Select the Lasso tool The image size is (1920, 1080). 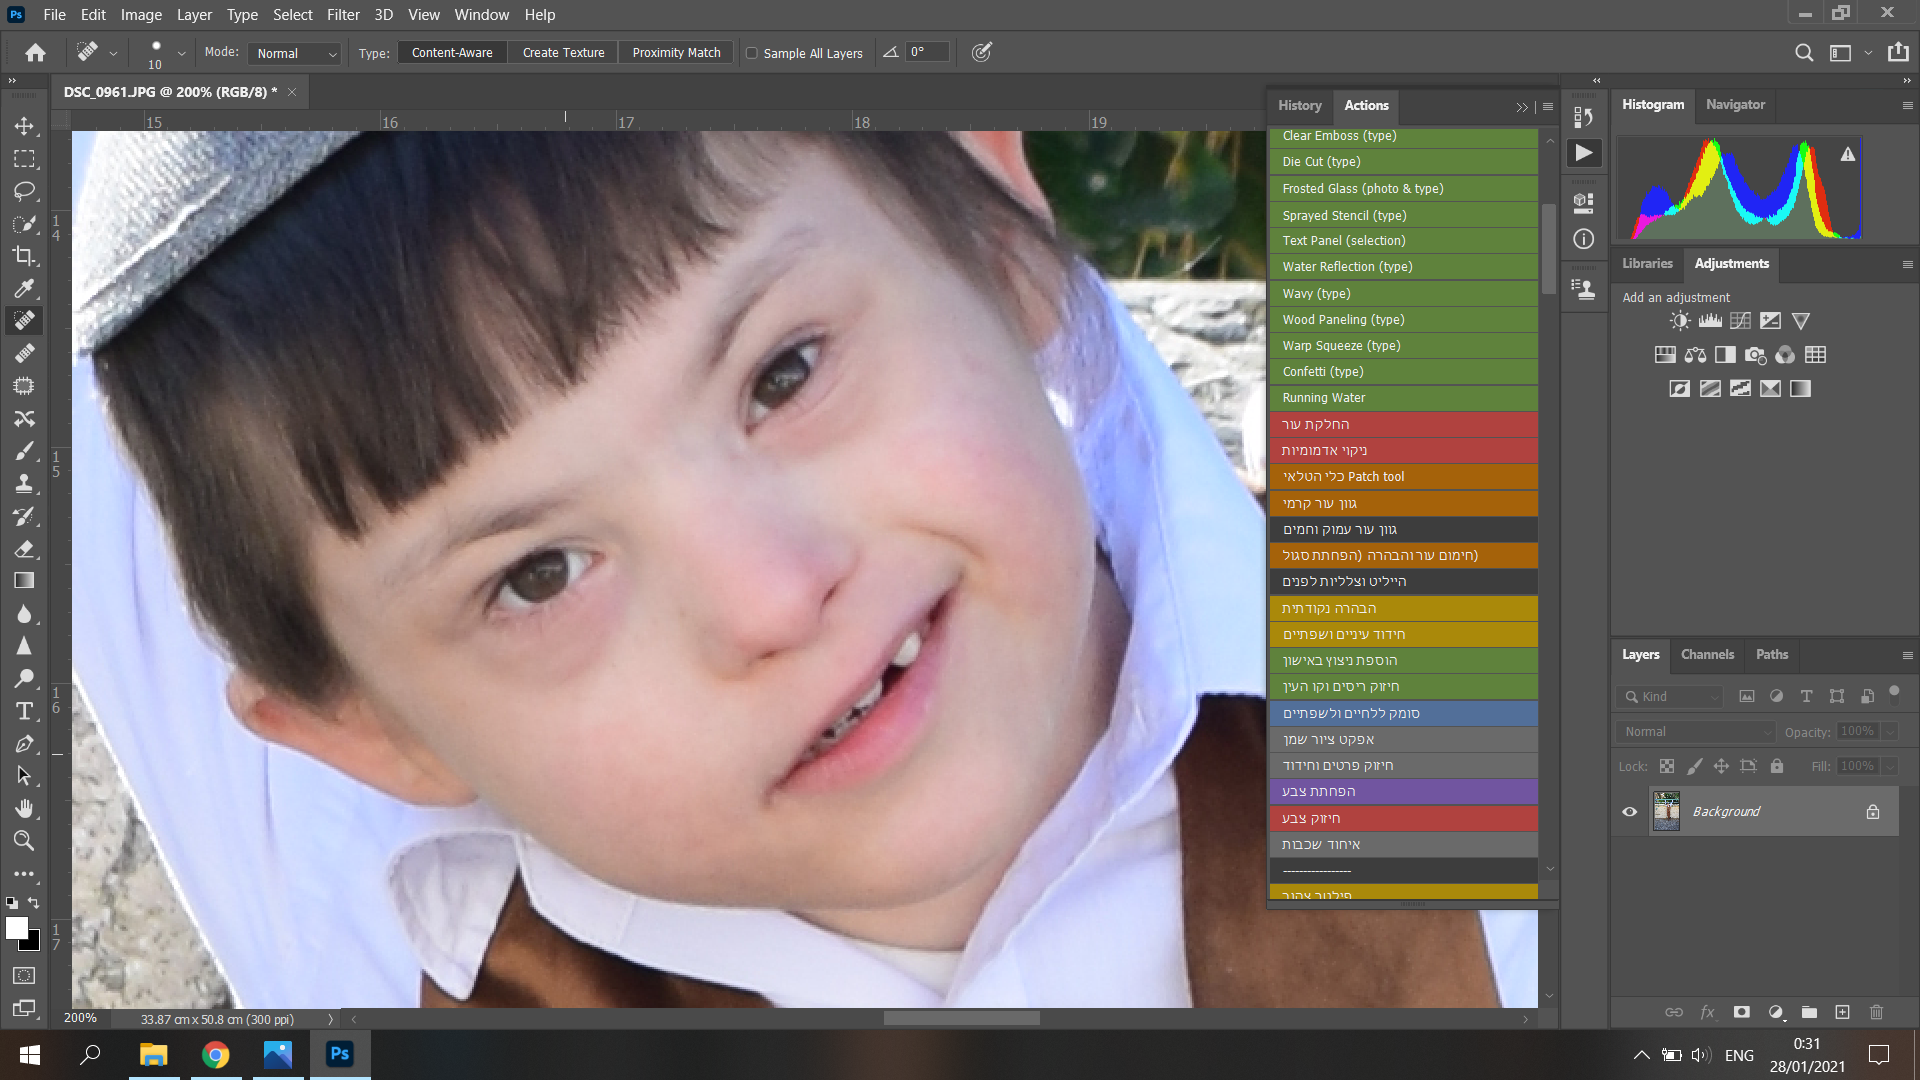click(24, 191)
